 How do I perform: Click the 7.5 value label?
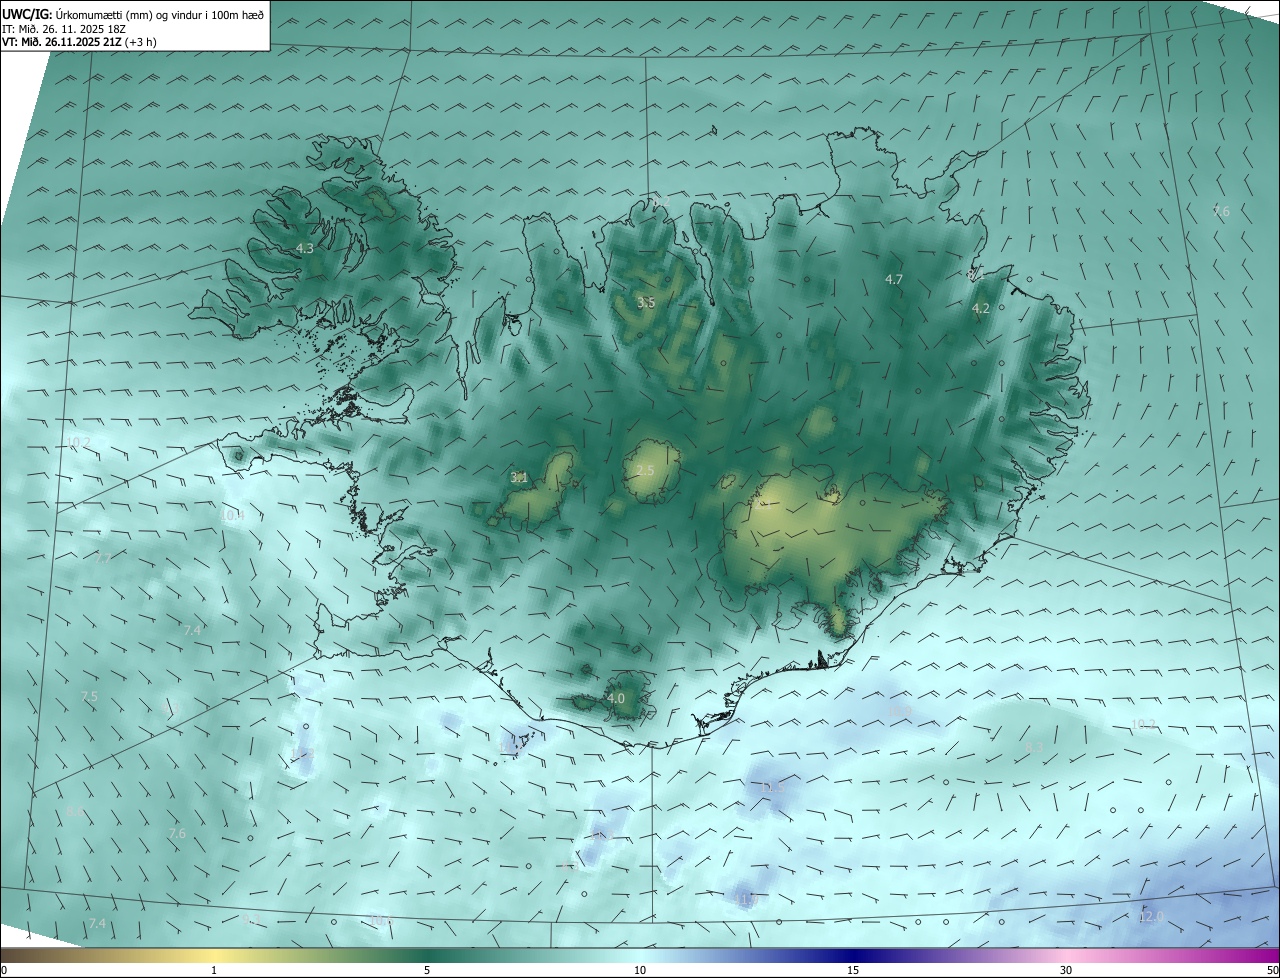click(x=89, y=697)
